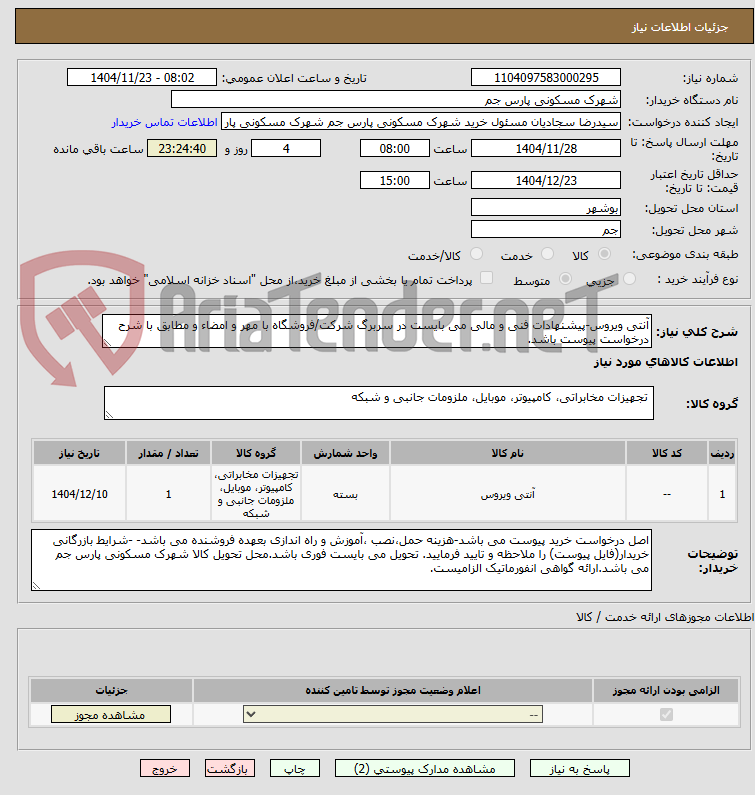Image resolution: width=755 pixels, height=795 pixels.
Task: Click the چاپ print button
Action: 295,769
